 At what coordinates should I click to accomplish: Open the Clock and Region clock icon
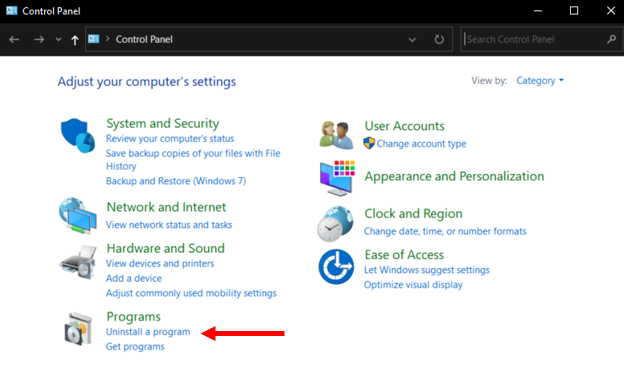pos(335,224)
